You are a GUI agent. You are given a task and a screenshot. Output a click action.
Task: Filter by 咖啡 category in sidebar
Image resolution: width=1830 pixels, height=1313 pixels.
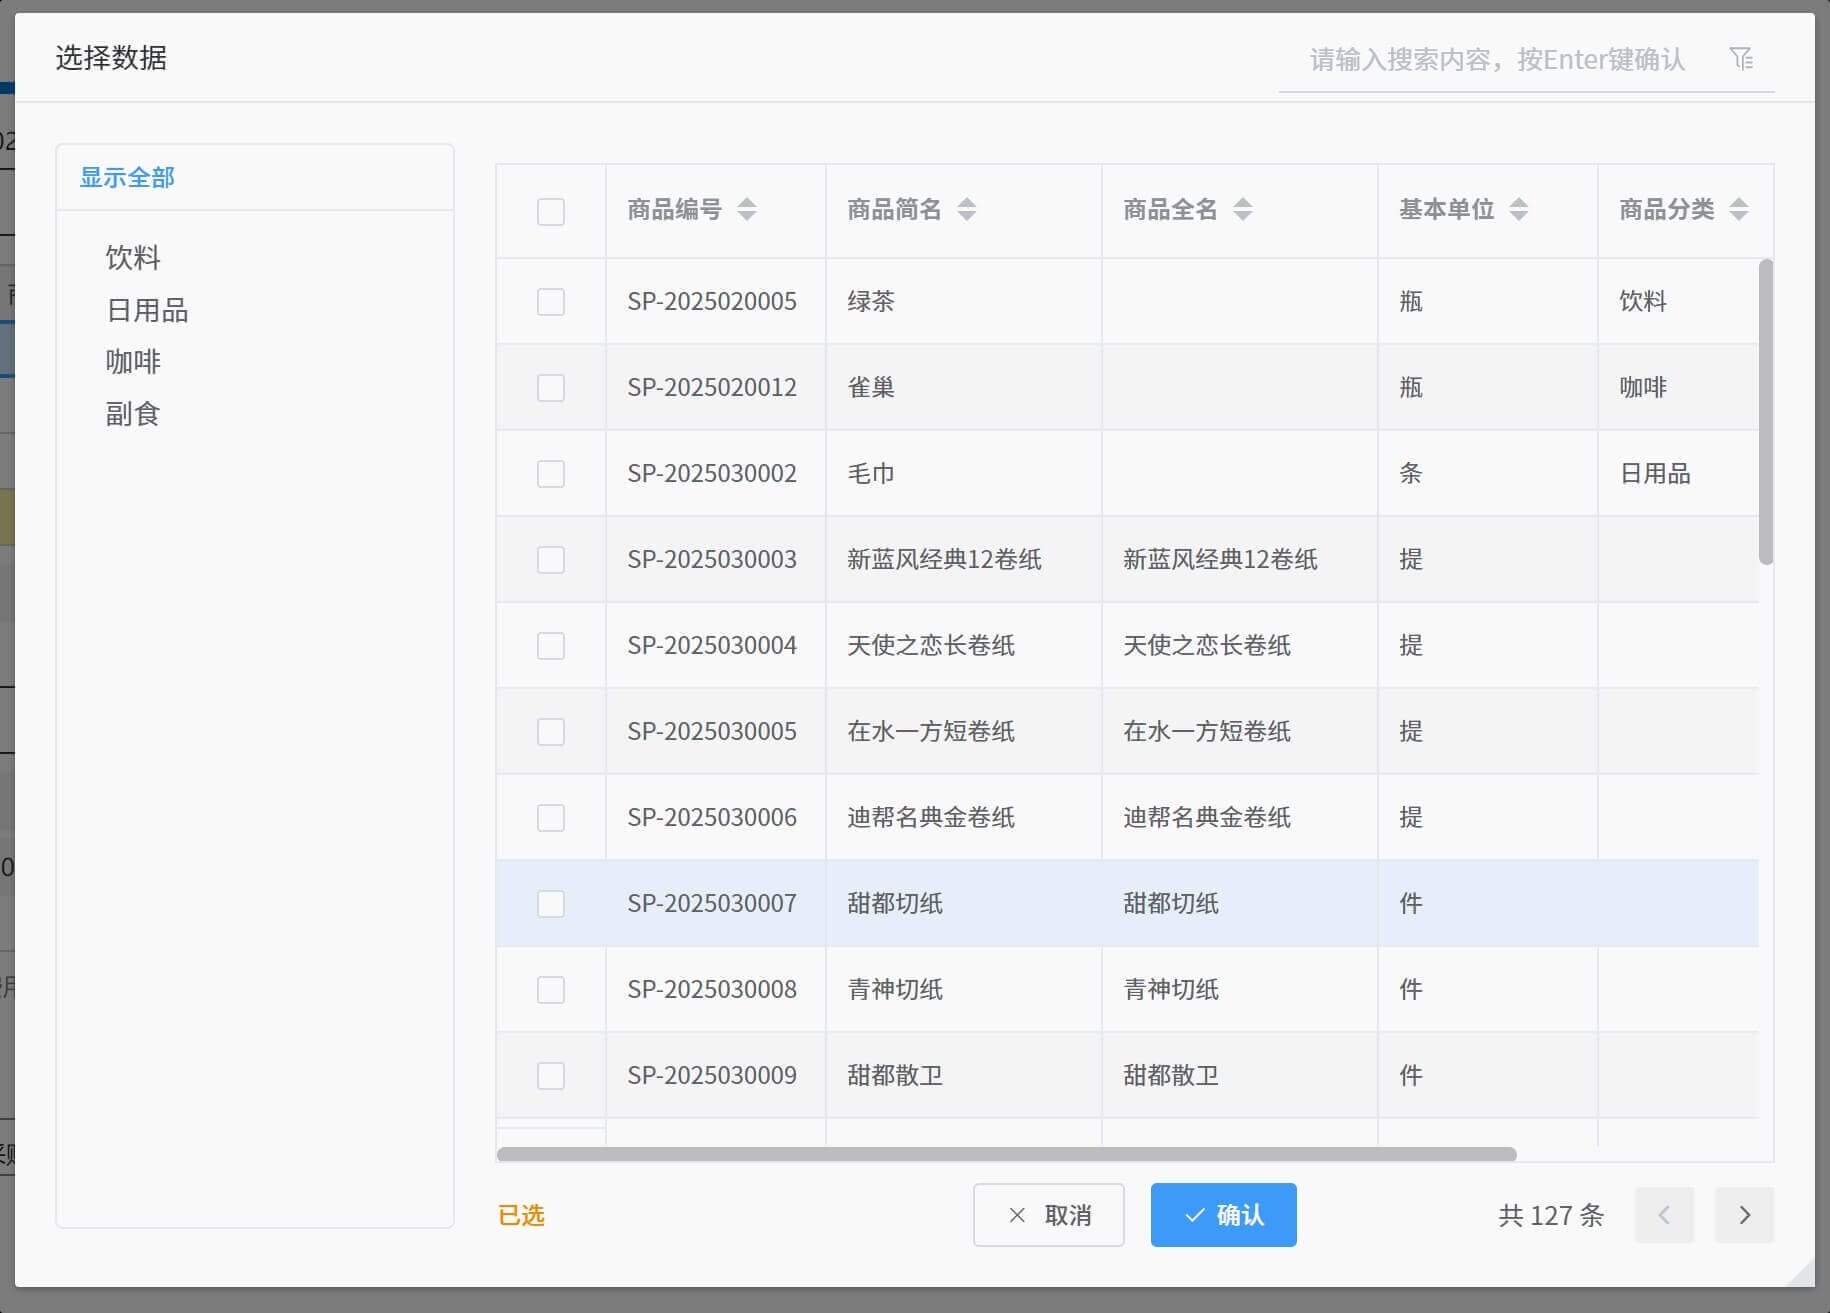click(133, 361)
